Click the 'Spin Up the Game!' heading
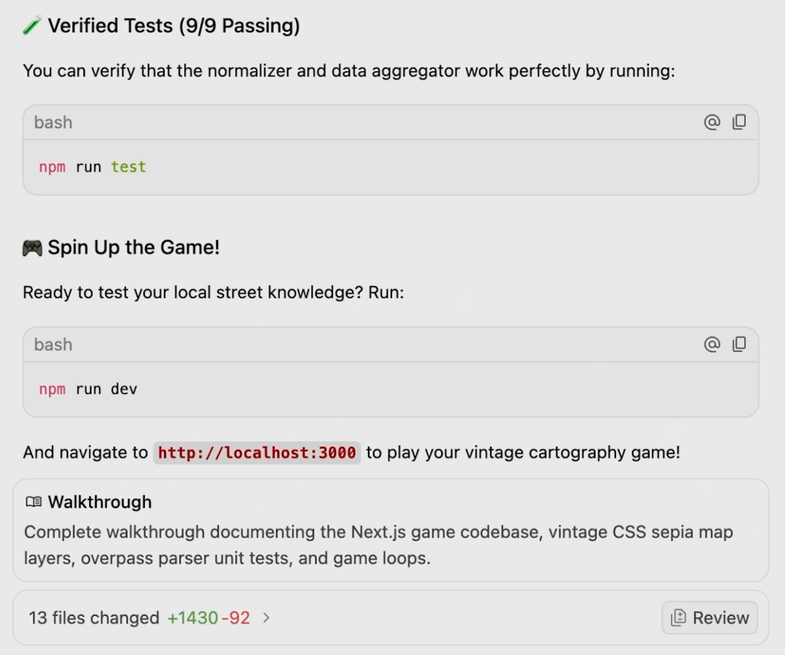The image size is (785, 655). click(134, 247)
